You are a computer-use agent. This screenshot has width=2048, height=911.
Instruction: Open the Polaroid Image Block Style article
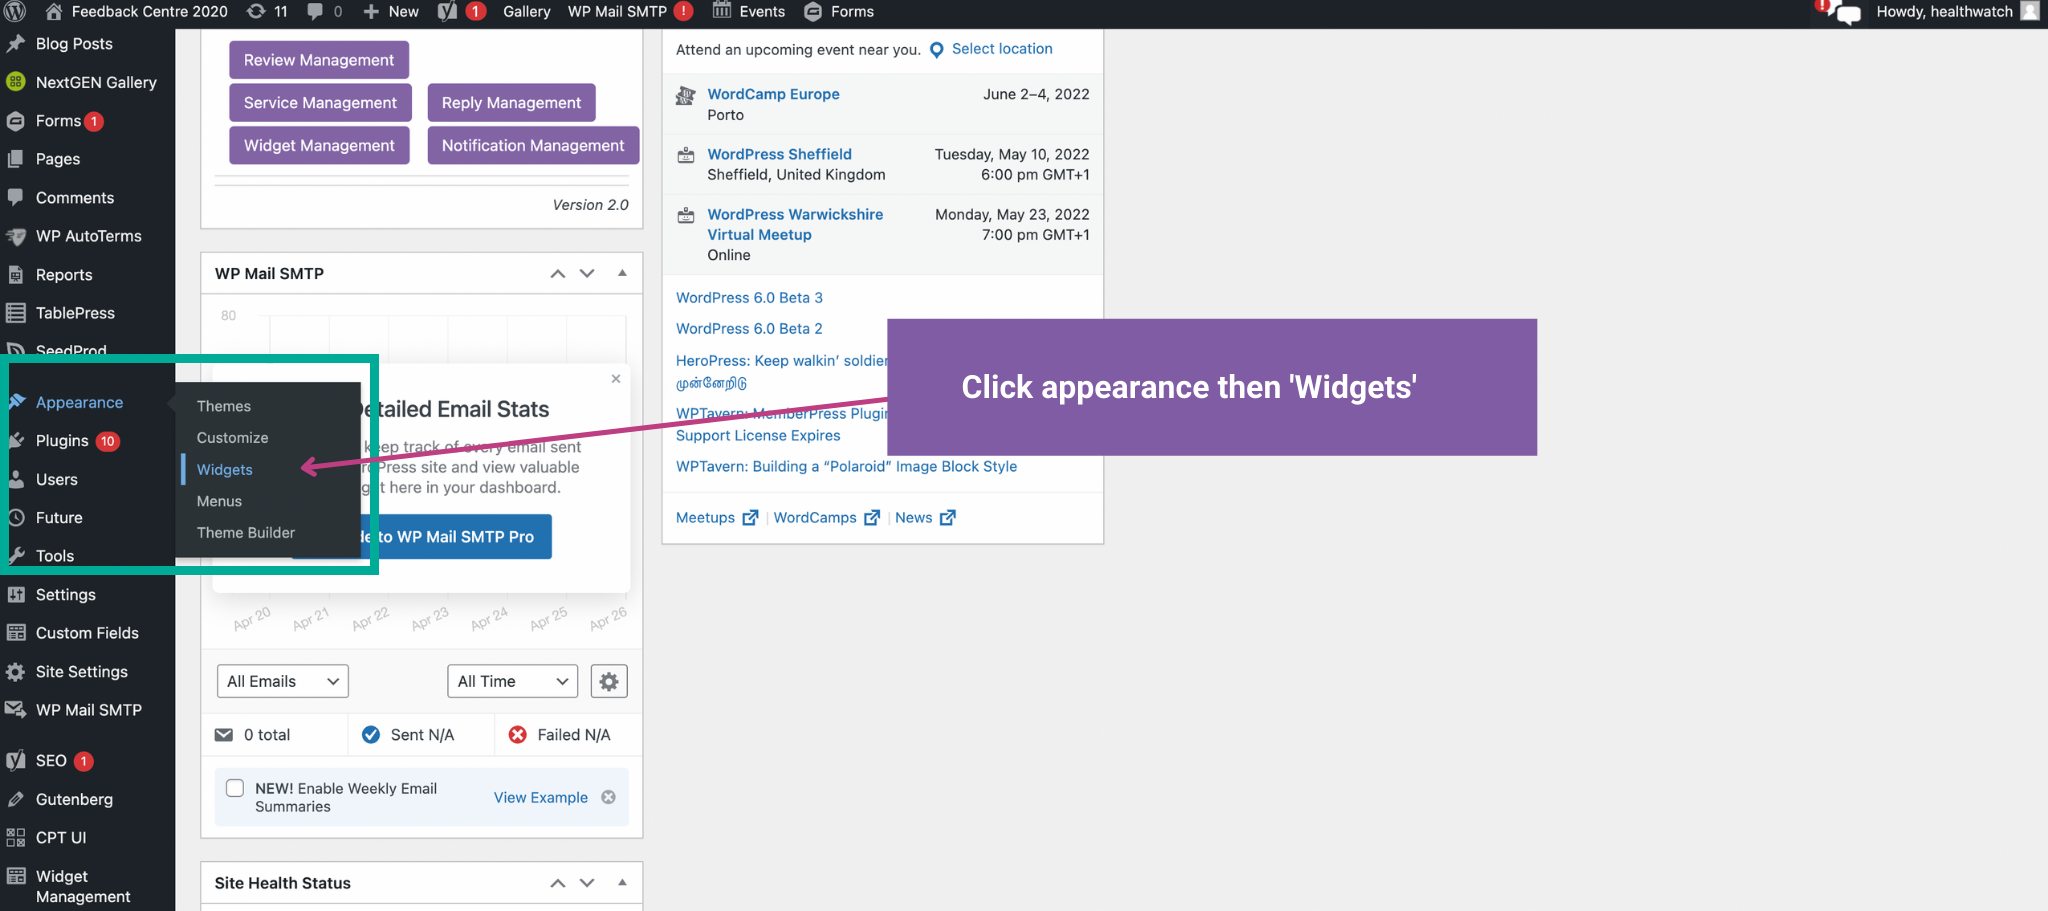point(846,467)
